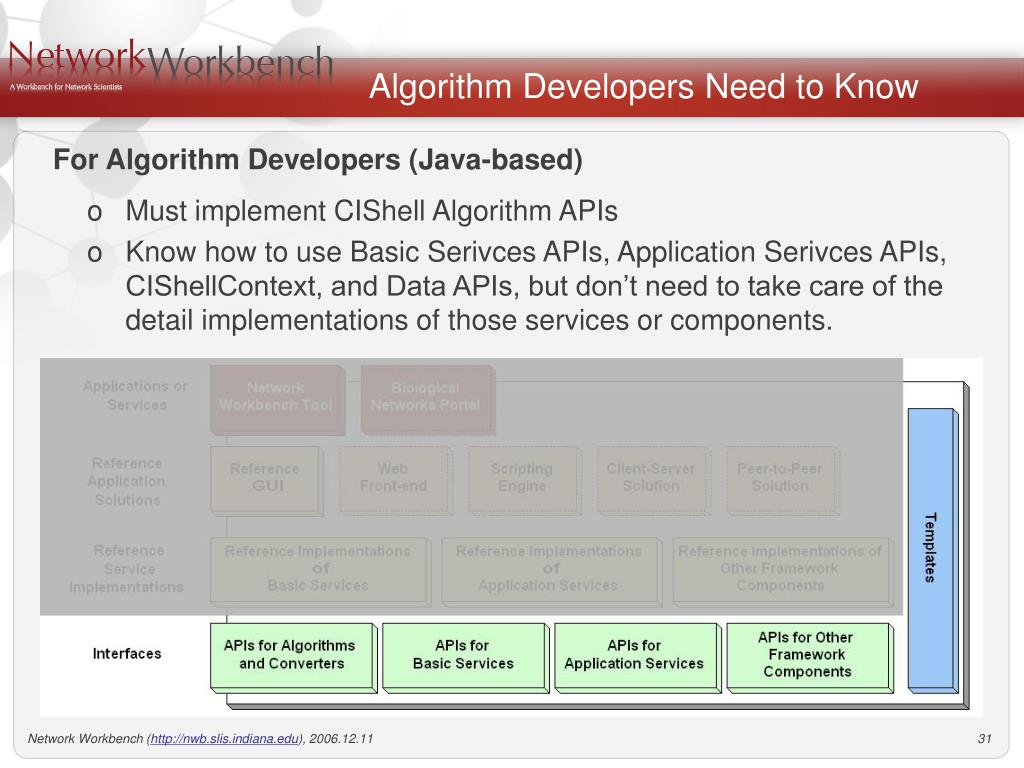Click the greyed Scripting Engine box

(x=524, y=481)
